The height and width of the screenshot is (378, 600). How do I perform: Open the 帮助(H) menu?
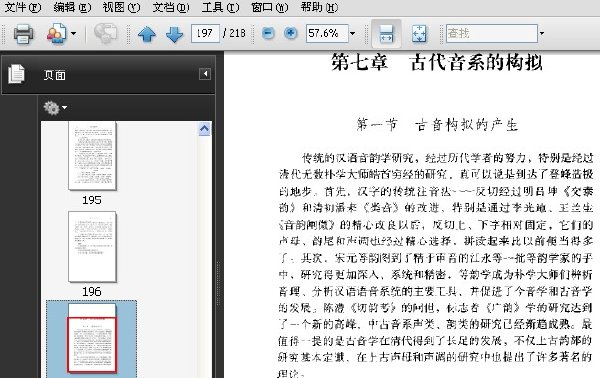click(319, 7)
